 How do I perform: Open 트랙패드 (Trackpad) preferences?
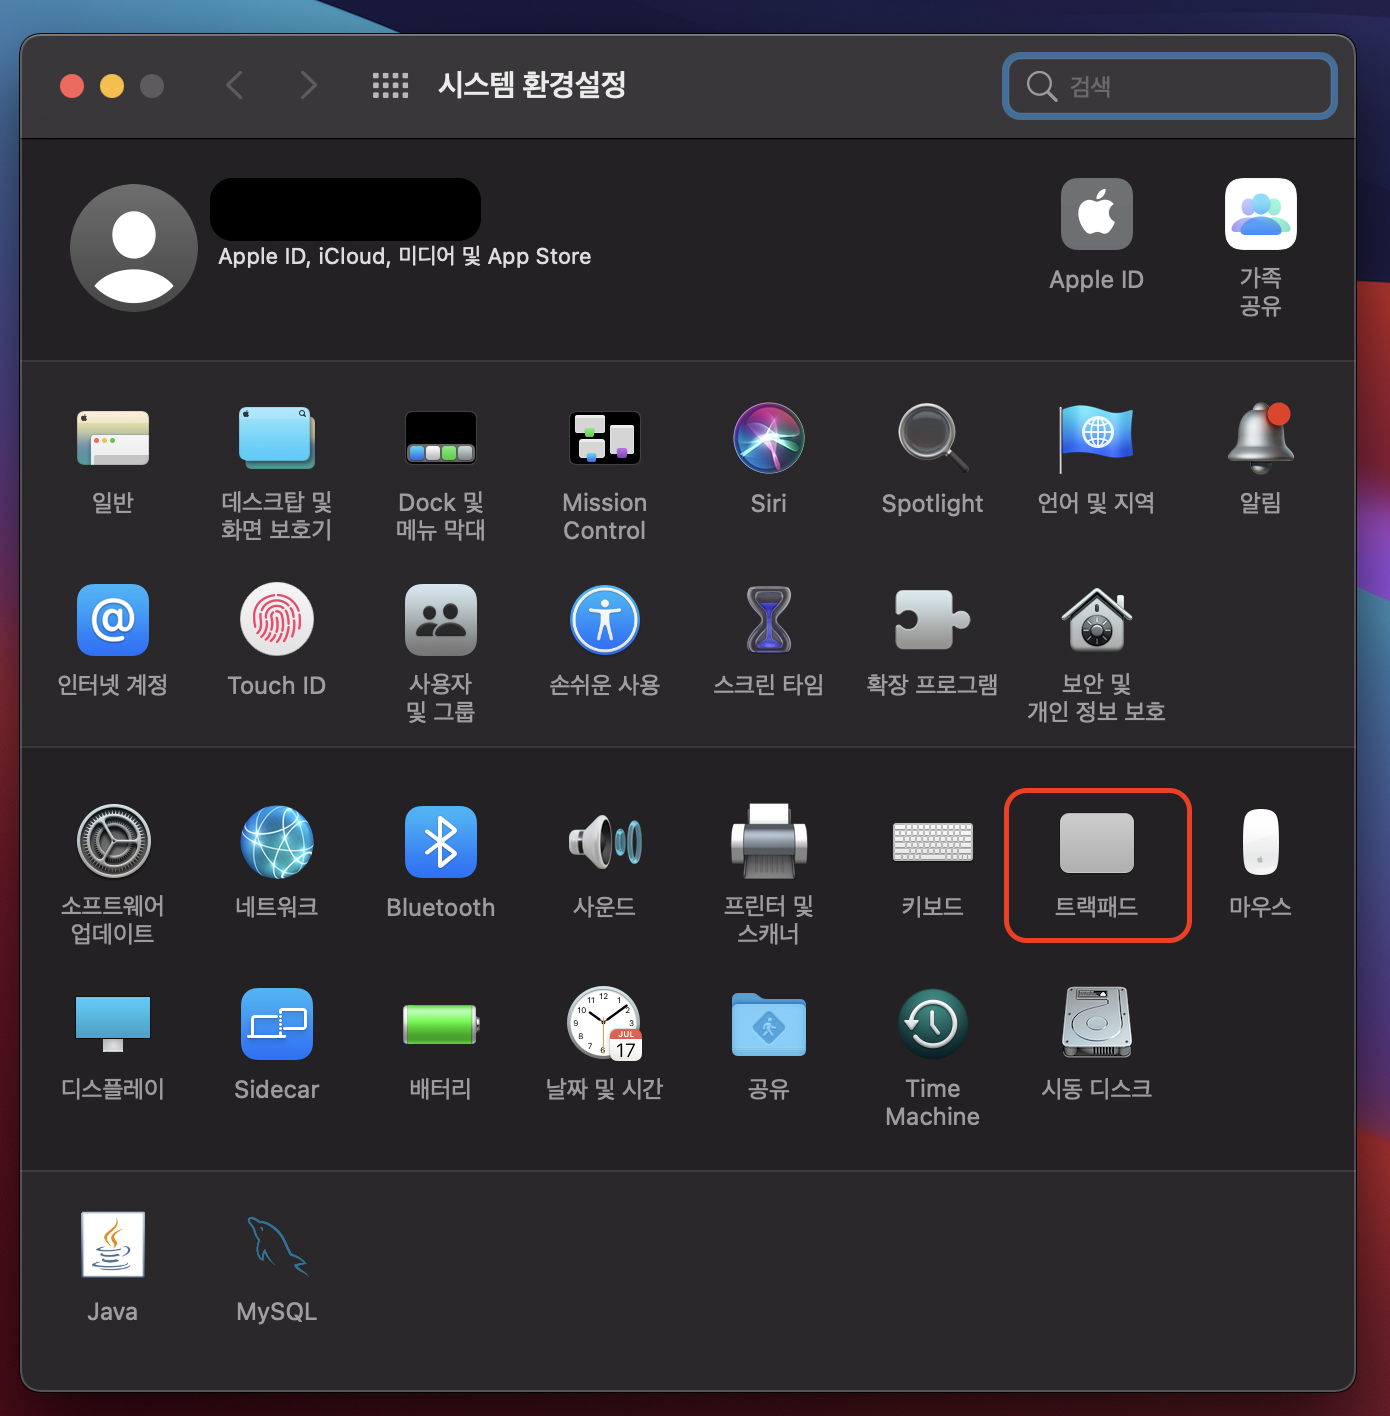click(x=1097, y=842)
